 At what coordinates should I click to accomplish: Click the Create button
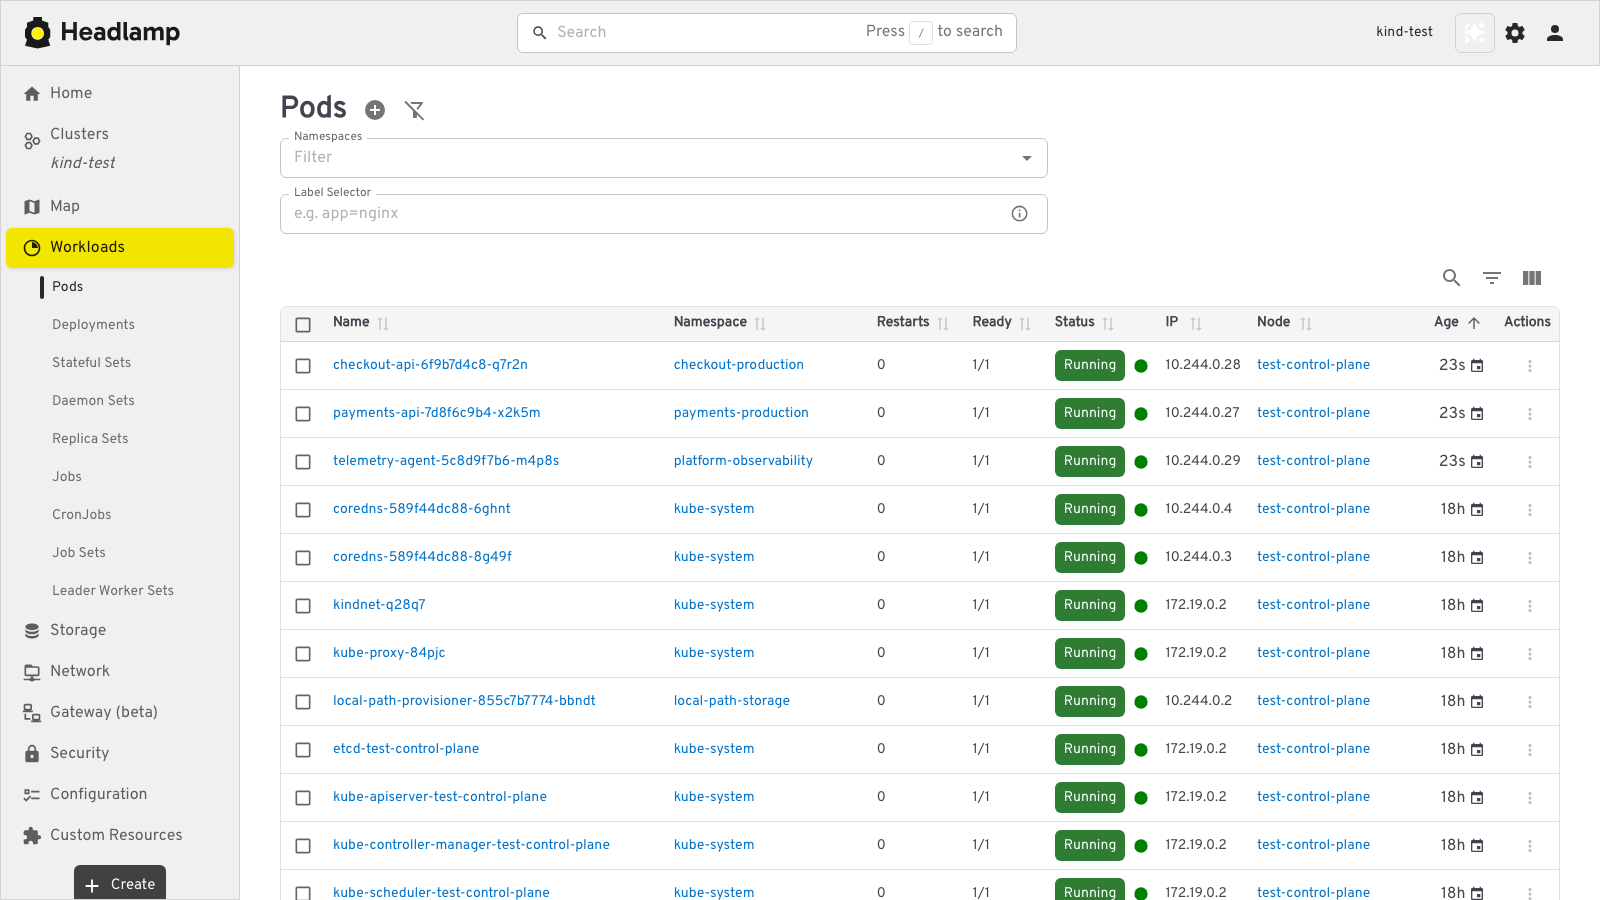[x=120, y=884]
